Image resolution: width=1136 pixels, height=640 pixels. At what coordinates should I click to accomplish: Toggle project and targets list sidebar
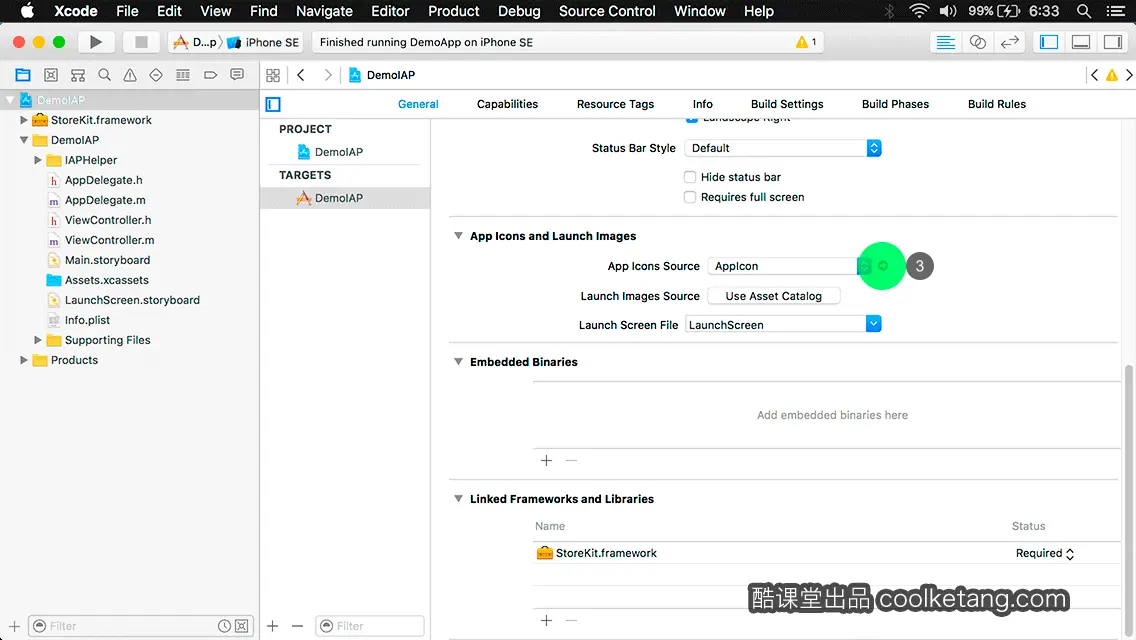click(273, 104)
